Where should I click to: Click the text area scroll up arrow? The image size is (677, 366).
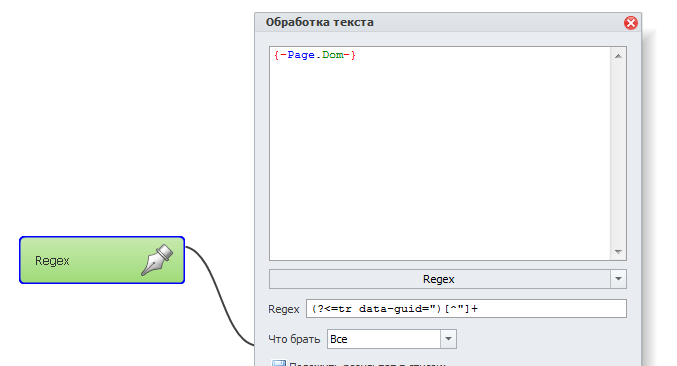[618, 56]
